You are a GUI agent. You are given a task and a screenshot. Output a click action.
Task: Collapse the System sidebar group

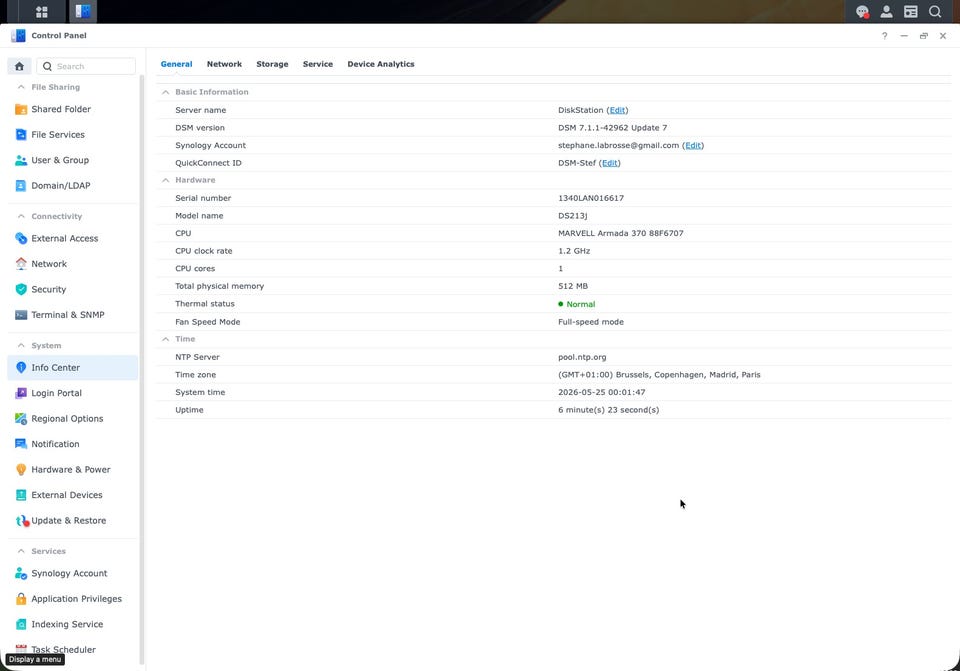21,345
